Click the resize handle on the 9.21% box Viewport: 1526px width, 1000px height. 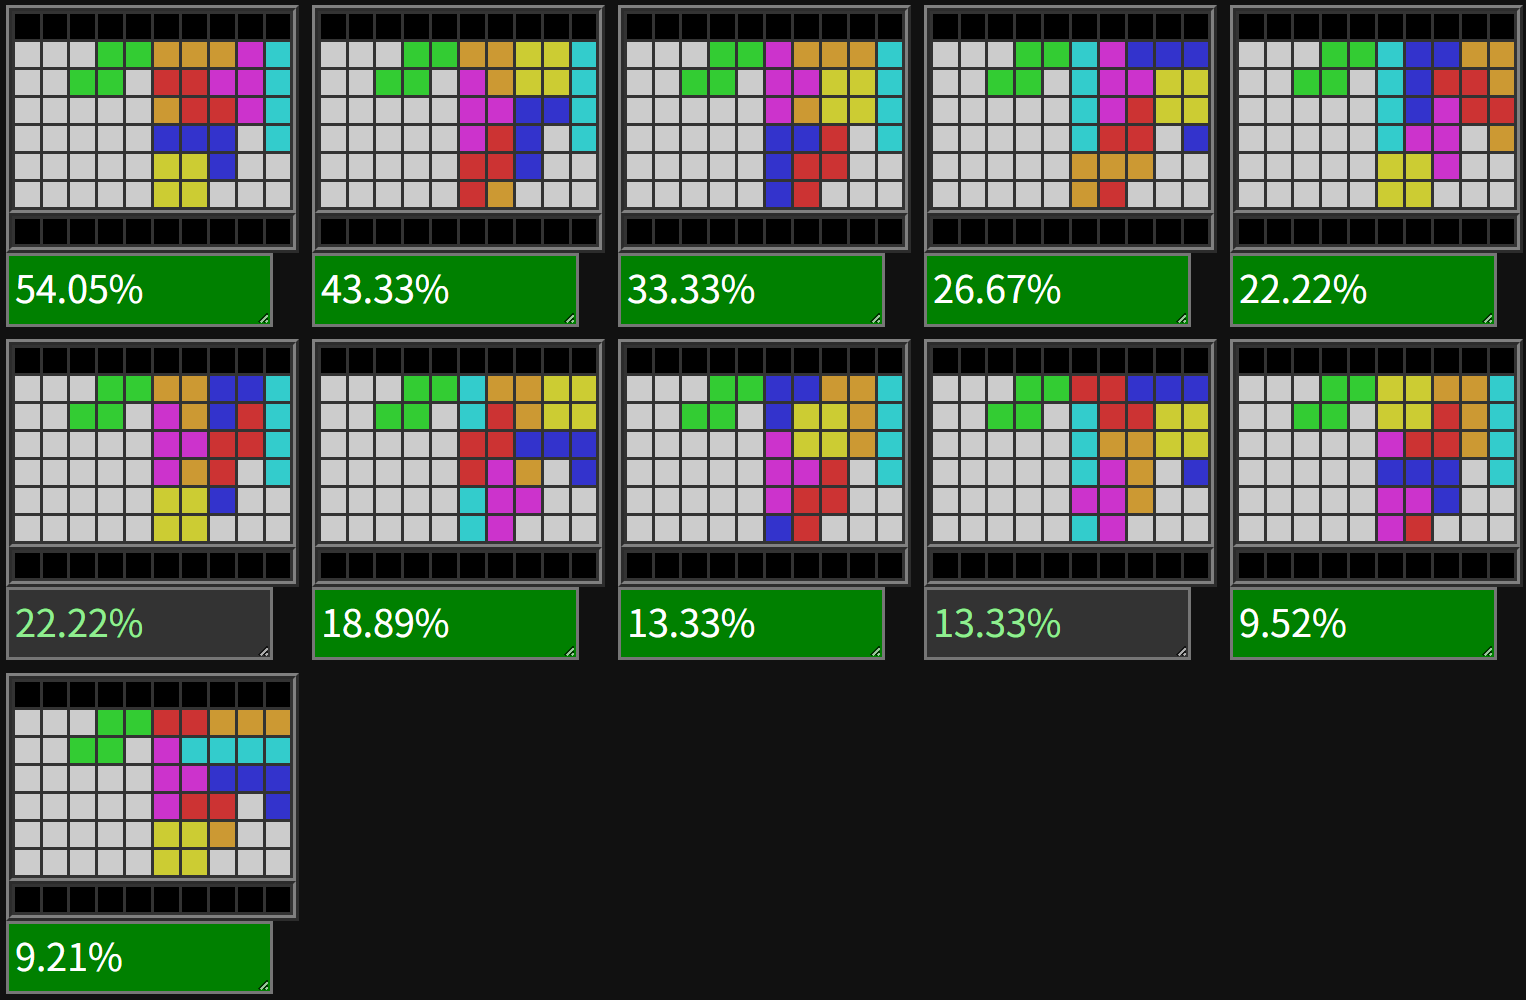(264, 986)
